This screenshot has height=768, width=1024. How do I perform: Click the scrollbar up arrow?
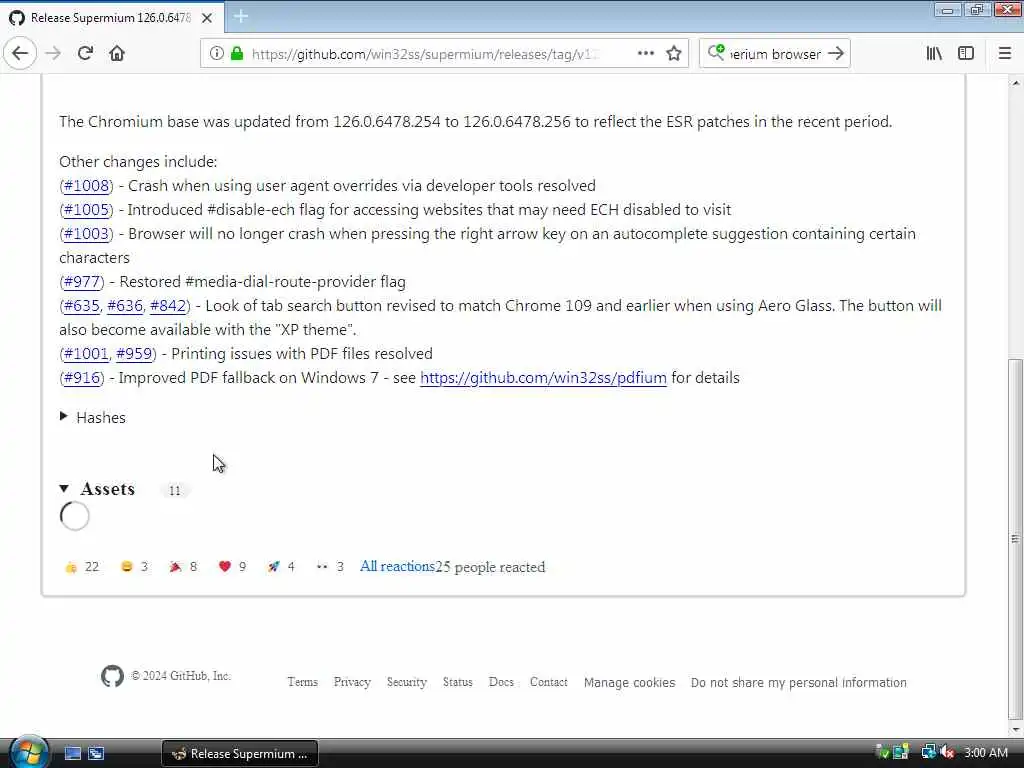1016,83
